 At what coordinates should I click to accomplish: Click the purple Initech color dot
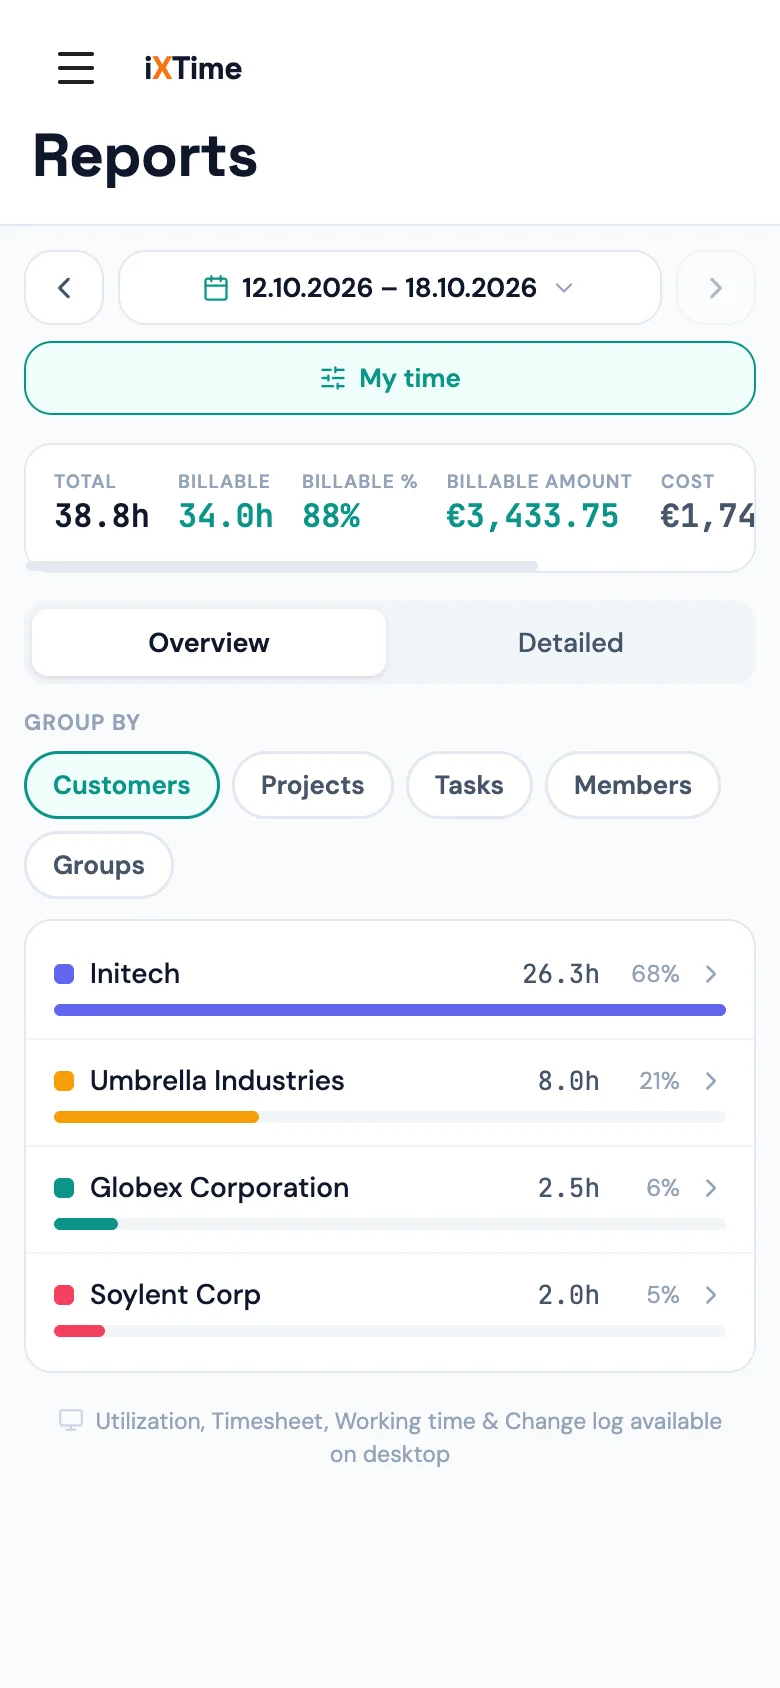click(64, 974)
